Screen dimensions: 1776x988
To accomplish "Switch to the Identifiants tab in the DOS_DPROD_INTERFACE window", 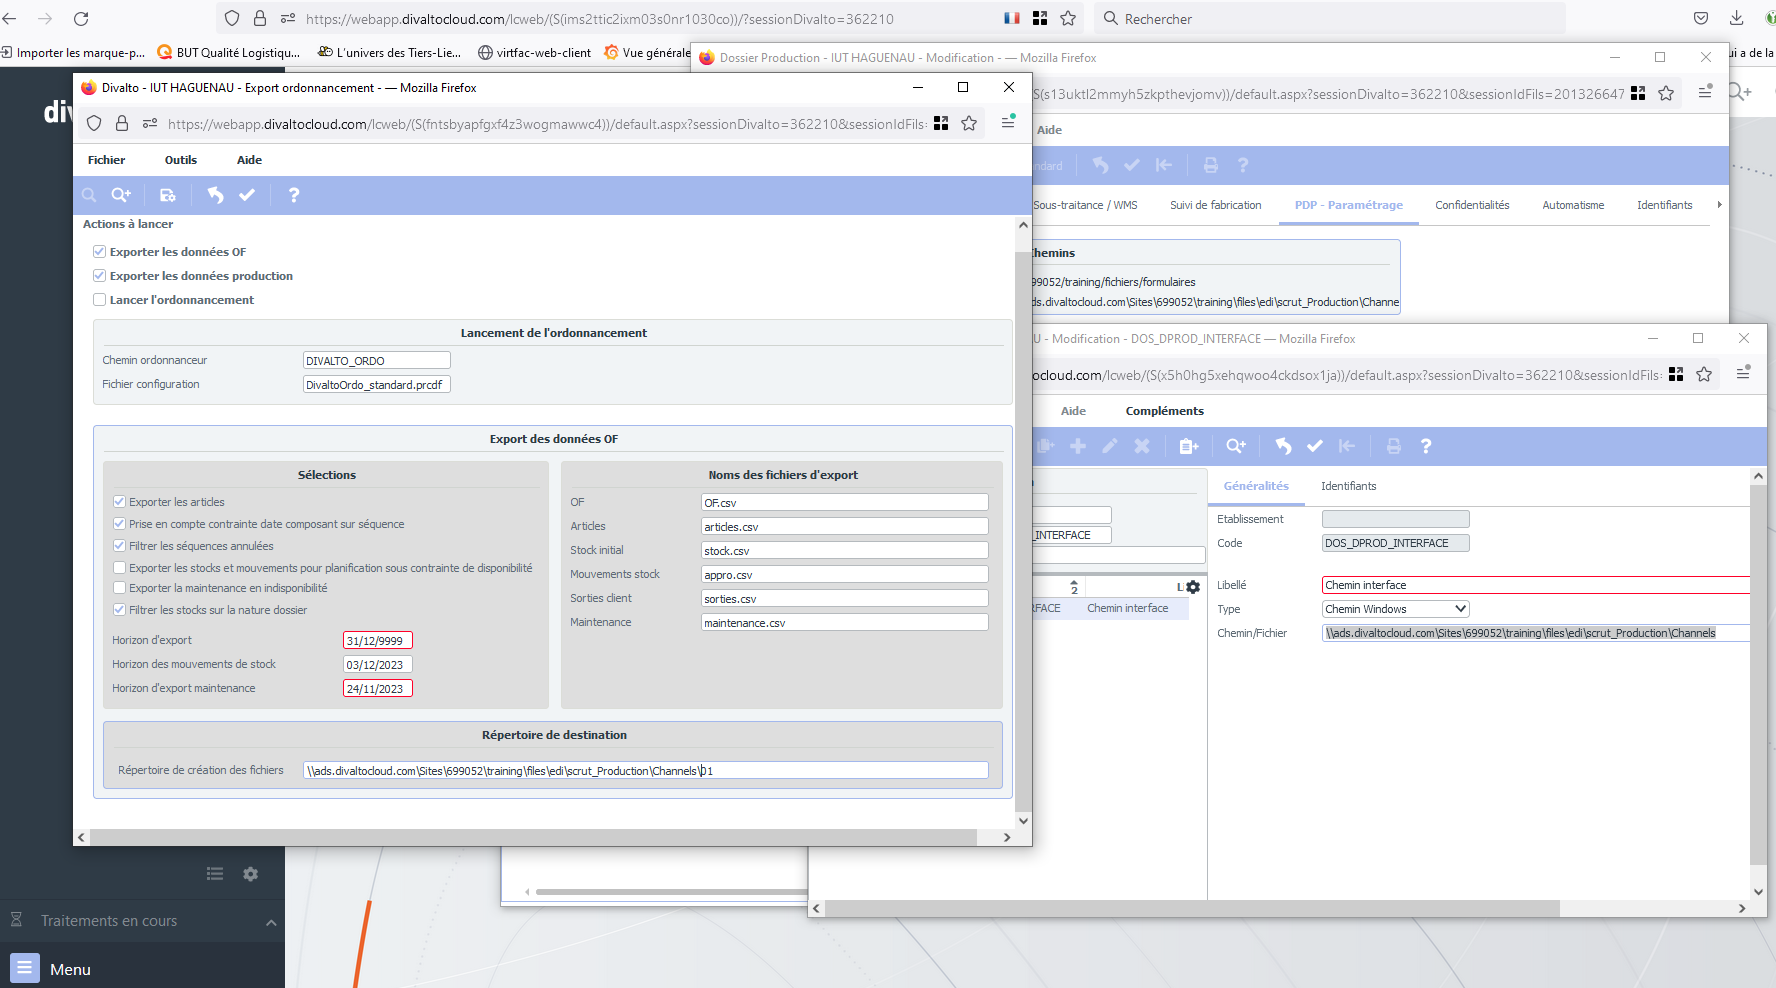I will click(x=1348, y=486).
